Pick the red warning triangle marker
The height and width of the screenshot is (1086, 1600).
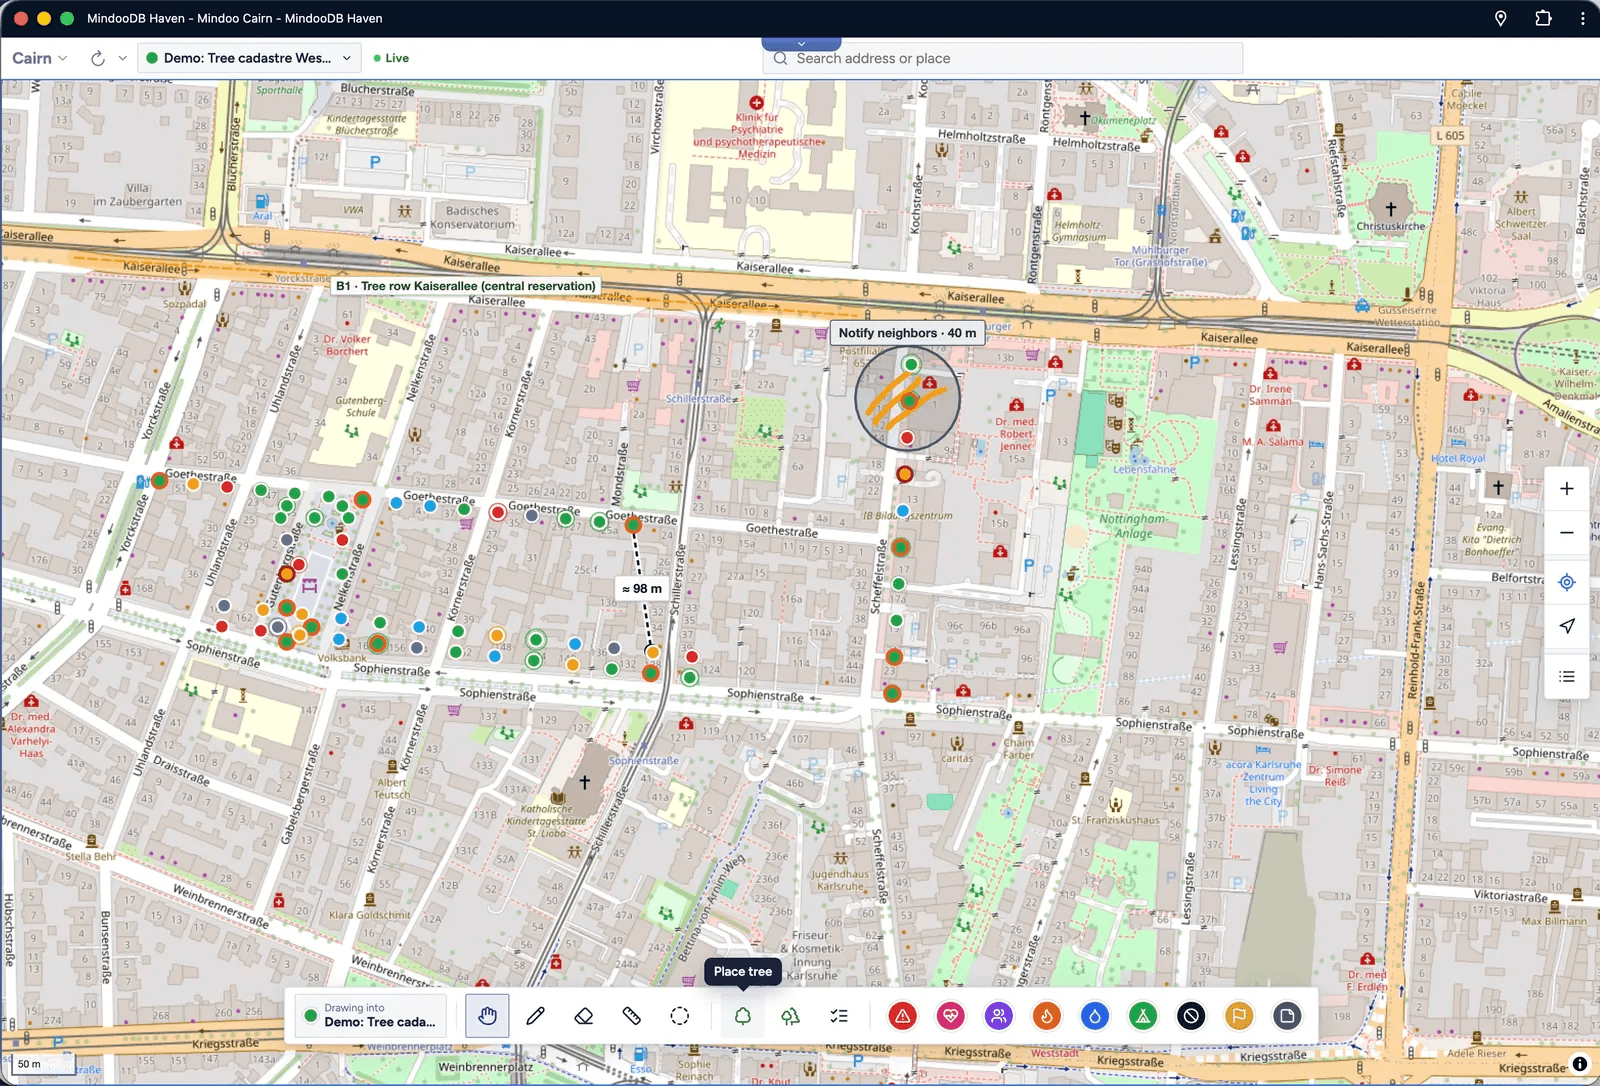point(903,1016)
